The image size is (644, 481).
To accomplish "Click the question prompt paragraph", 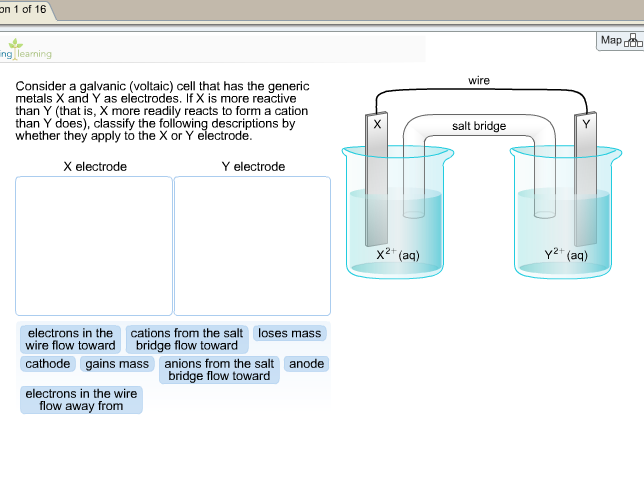I will (162, 111).
